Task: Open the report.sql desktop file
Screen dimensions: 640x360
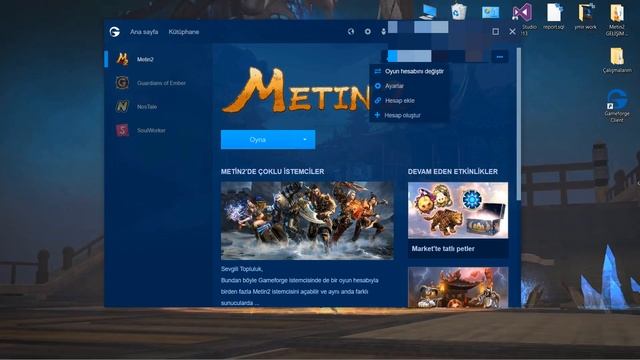Action: pyautogui.click(x=554, y=16)
